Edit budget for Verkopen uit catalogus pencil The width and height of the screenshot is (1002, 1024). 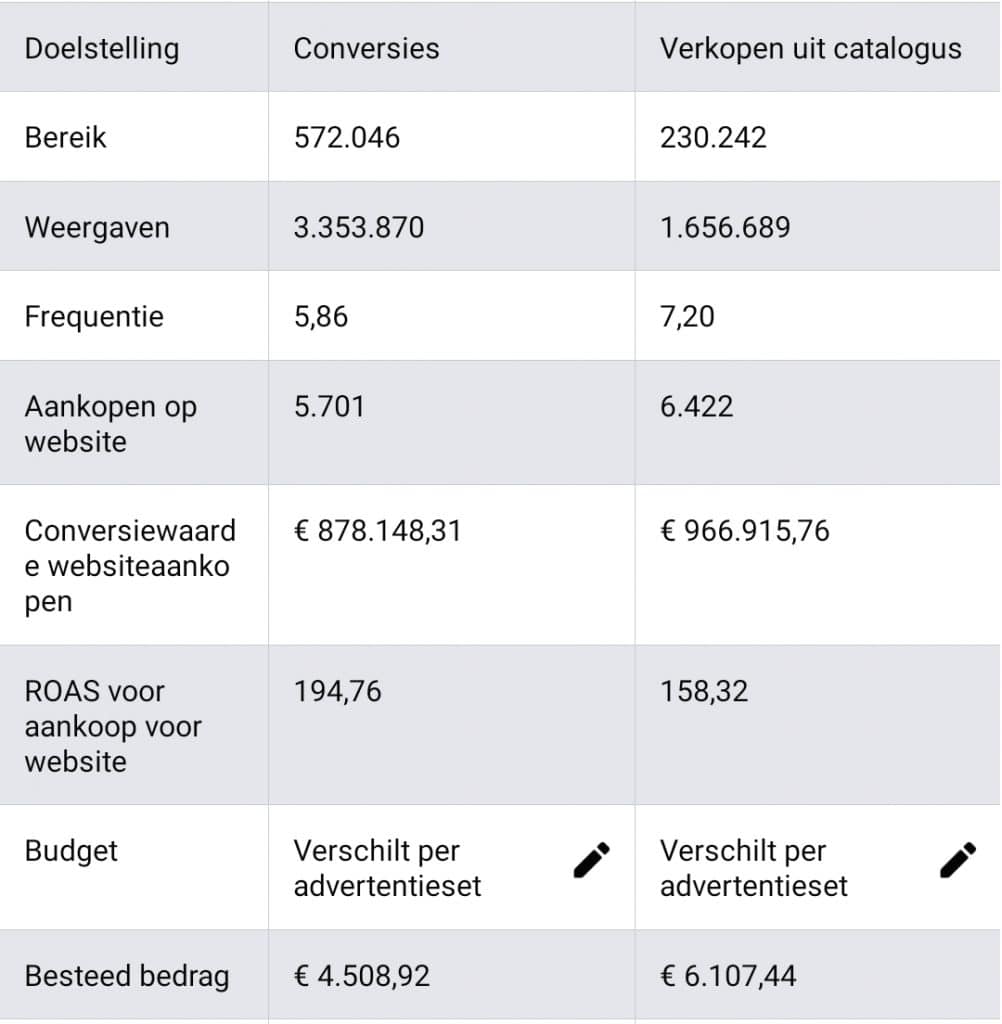(958, 859)
